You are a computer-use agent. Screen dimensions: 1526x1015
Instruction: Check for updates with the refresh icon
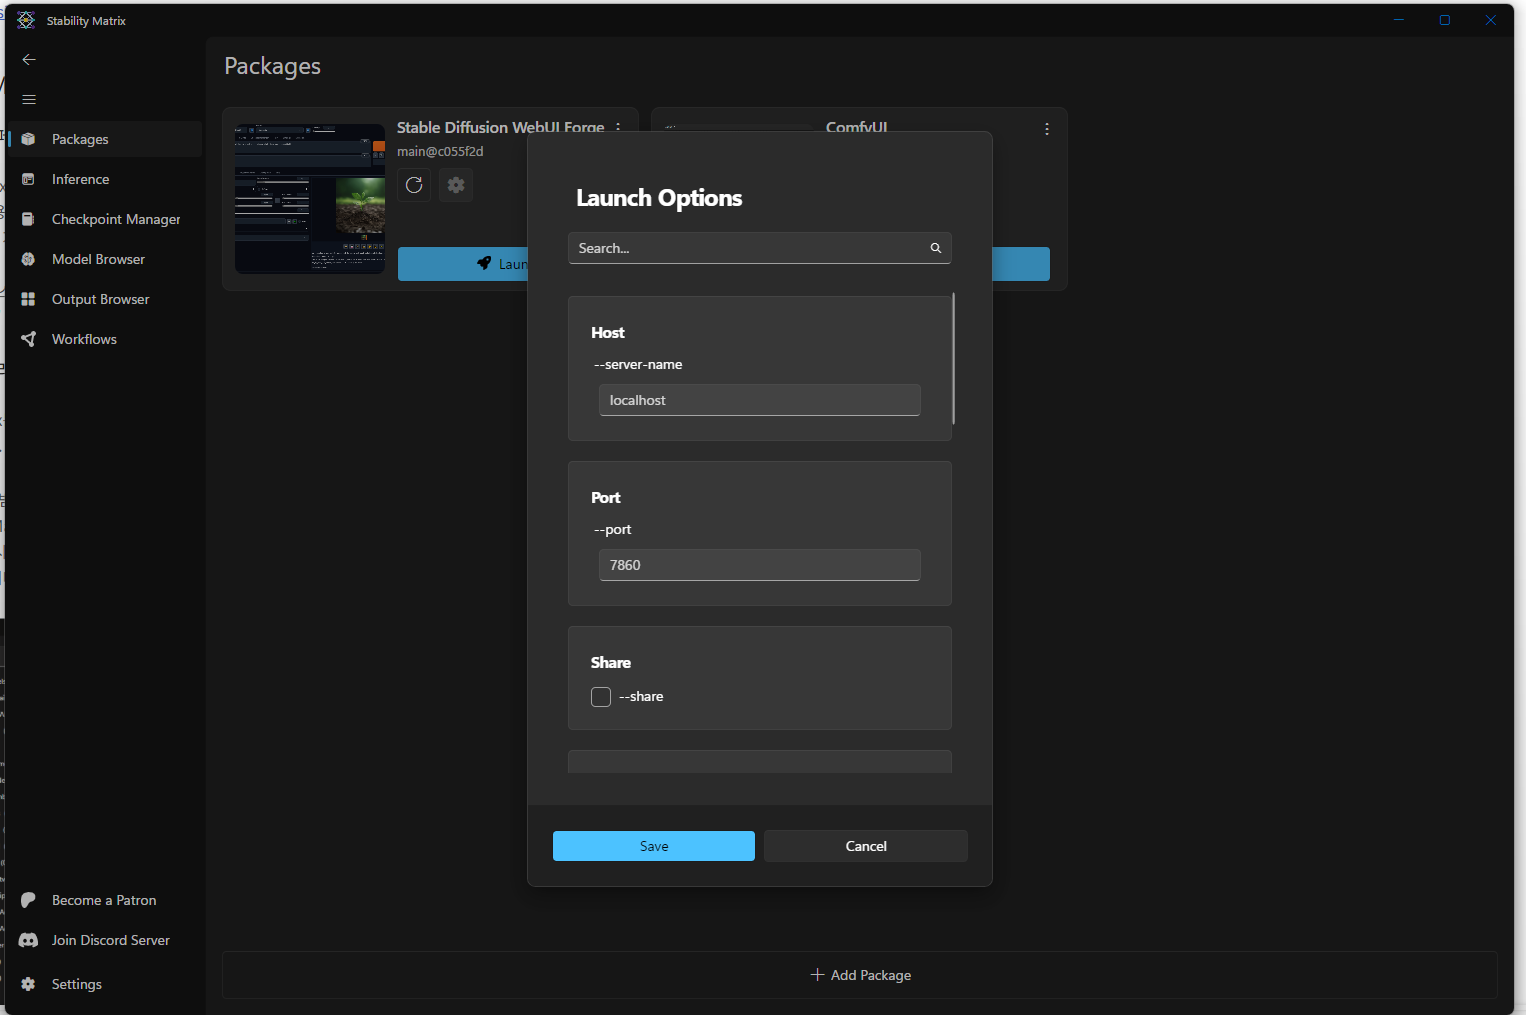pos(414,185)
